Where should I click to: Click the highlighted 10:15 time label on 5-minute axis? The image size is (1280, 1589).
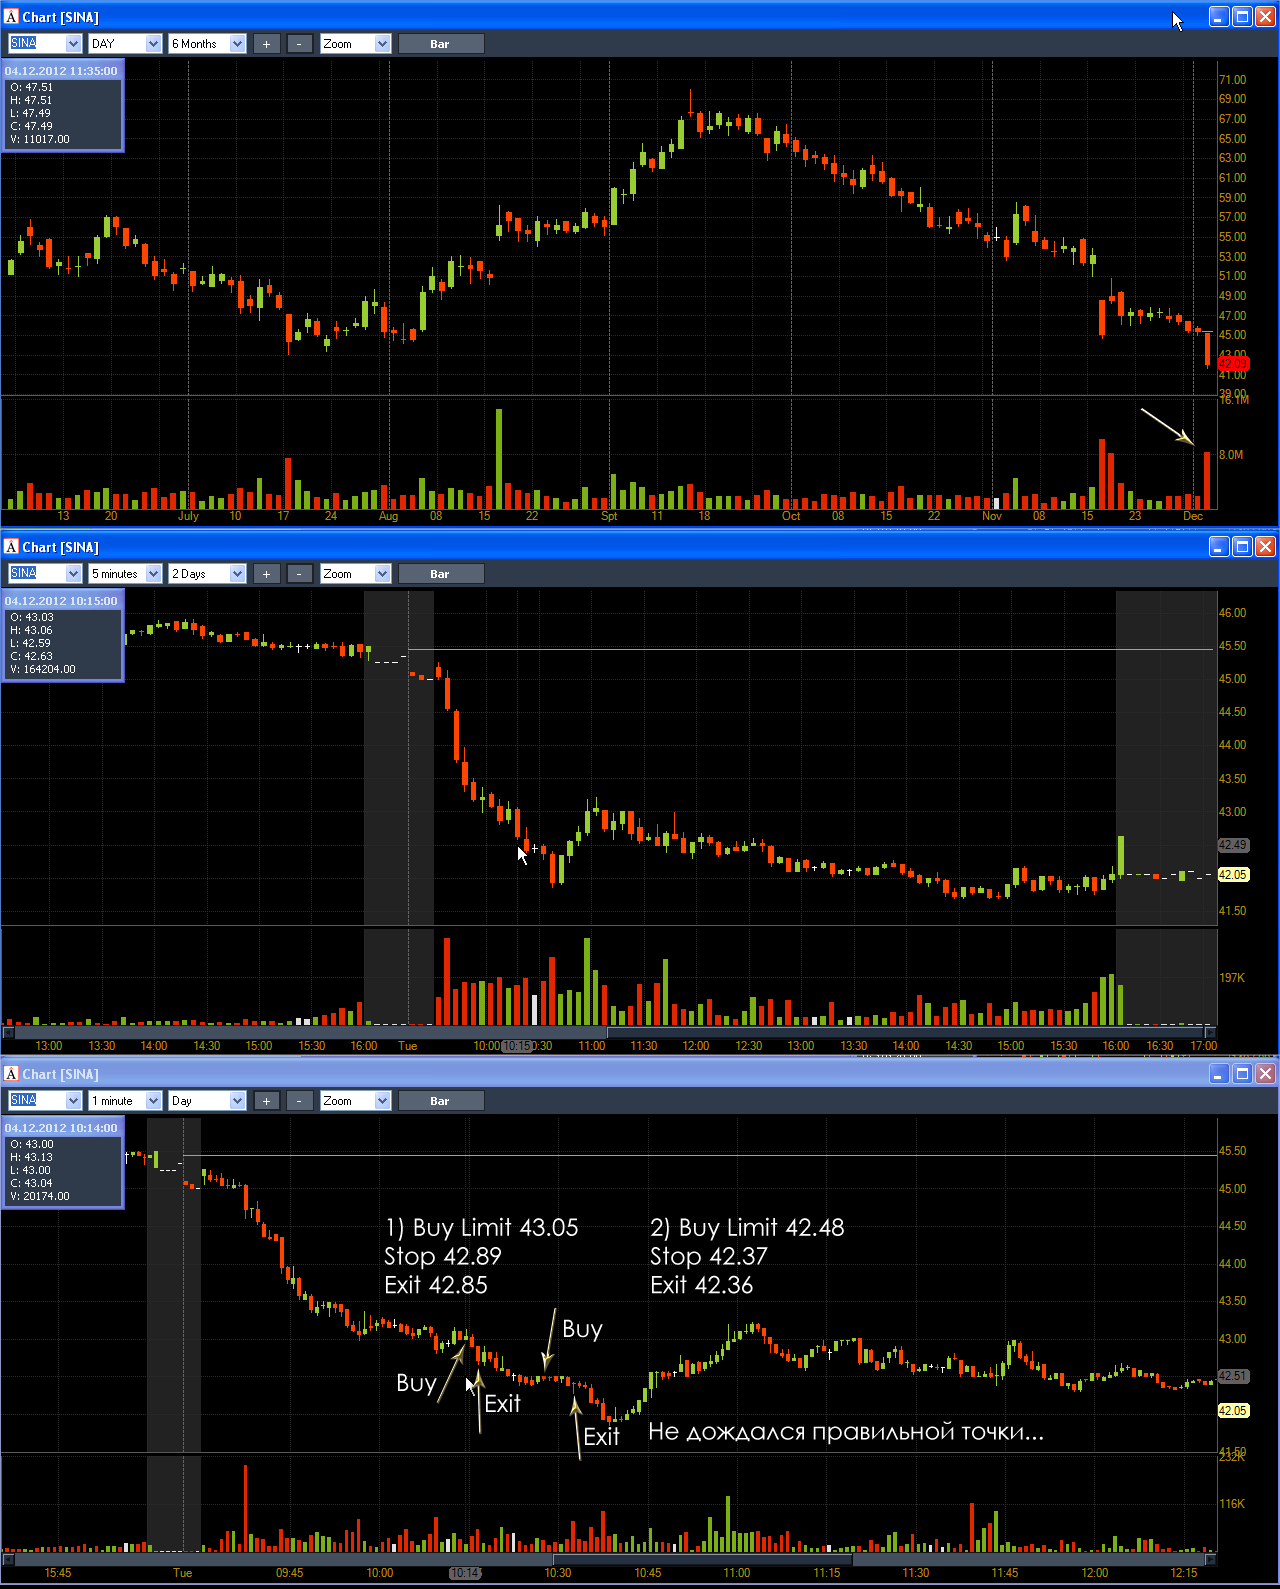517,1046
